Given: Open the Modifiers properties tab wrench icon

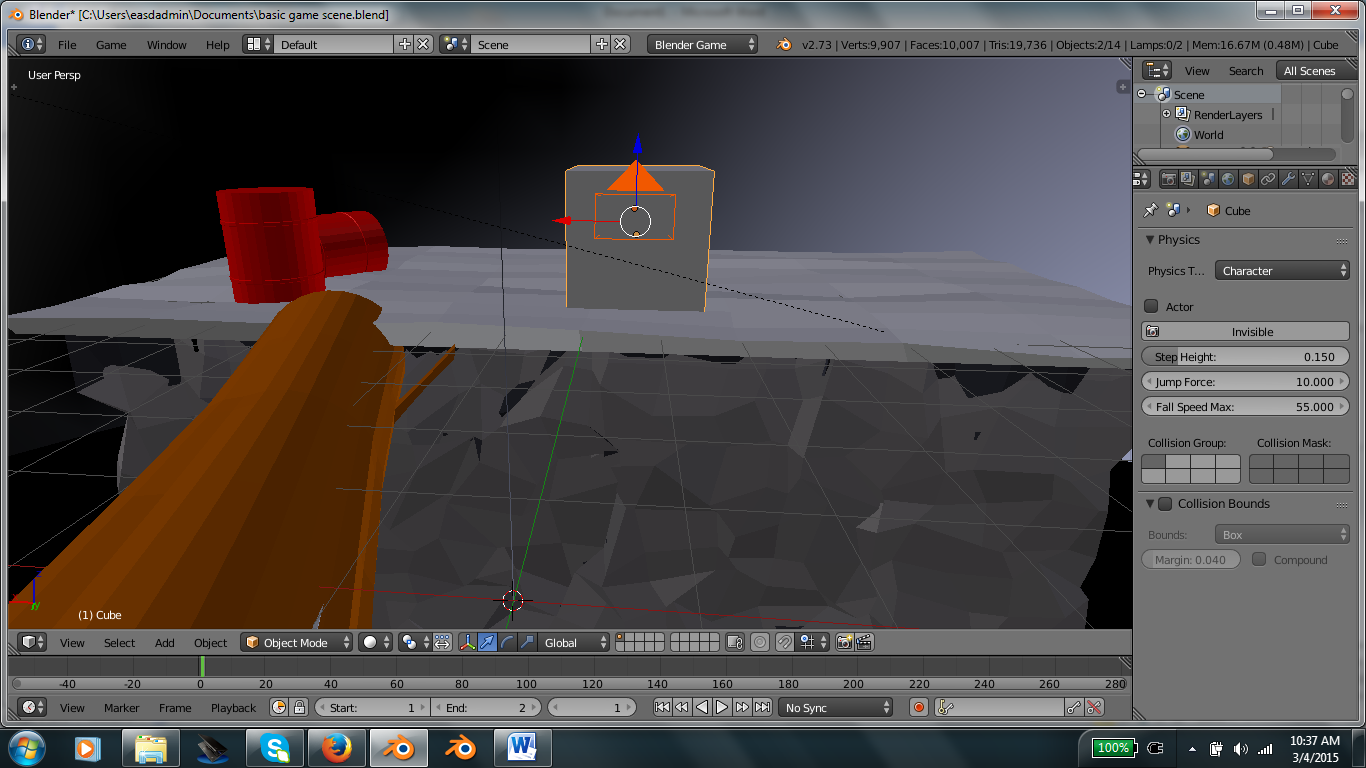Looking at the screenshot, I should tap(1288, 179).
